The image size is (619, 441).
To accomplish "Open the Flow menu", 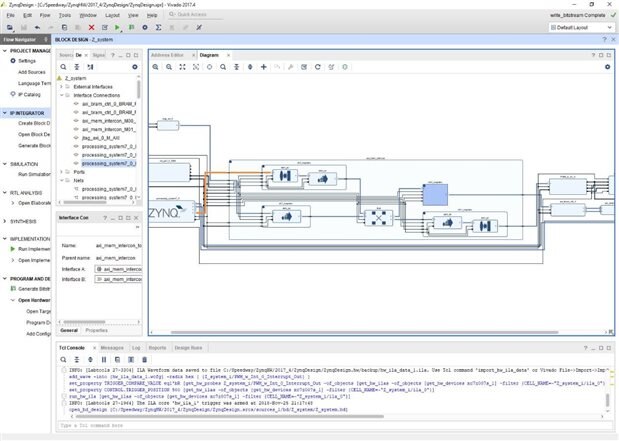I will 44,16.
